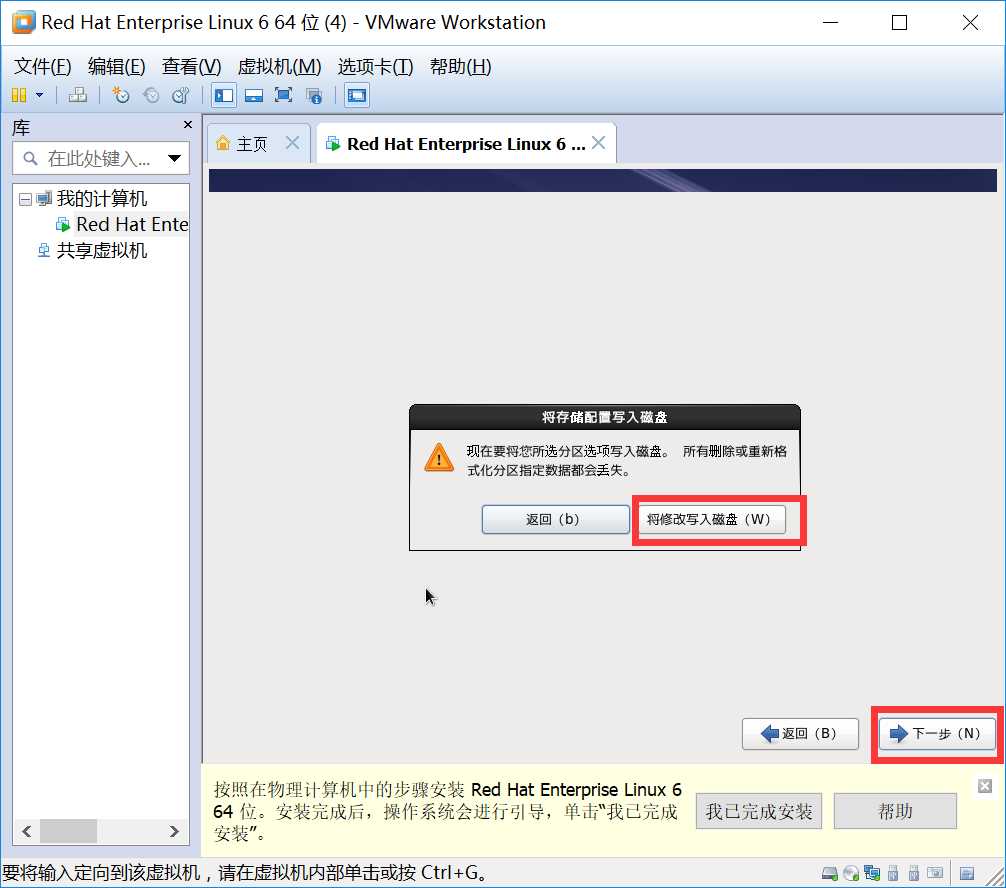The width and height of the screenshot is (1006, 888).
Task: Click the revert to snapshot icon
Action: [151, 96]
